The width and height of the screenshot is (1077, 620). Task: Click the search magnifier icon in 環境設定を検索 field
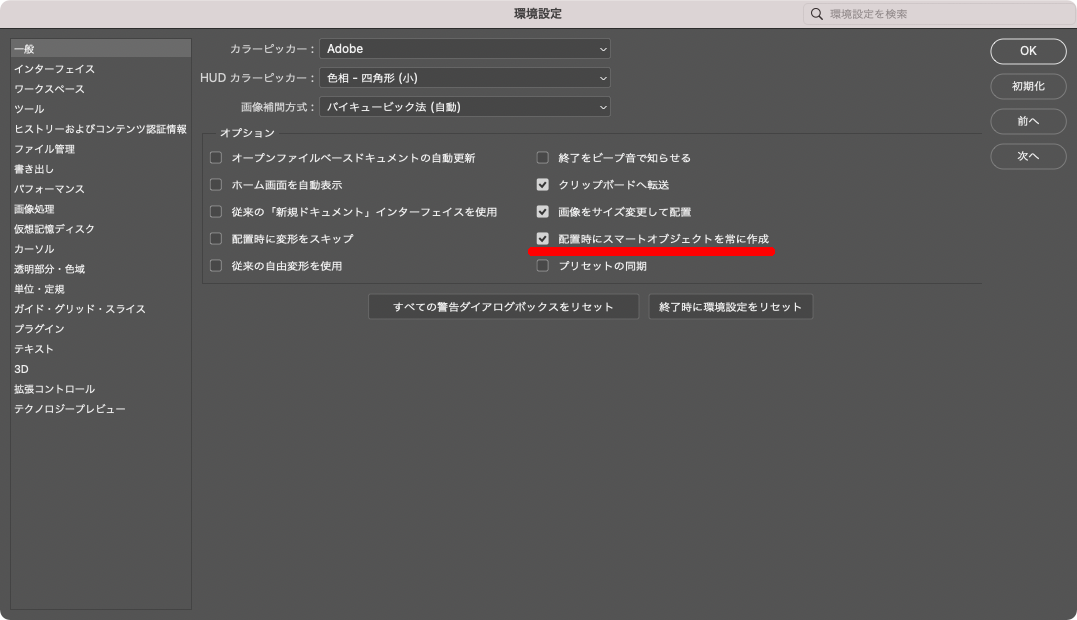point(816,13)
